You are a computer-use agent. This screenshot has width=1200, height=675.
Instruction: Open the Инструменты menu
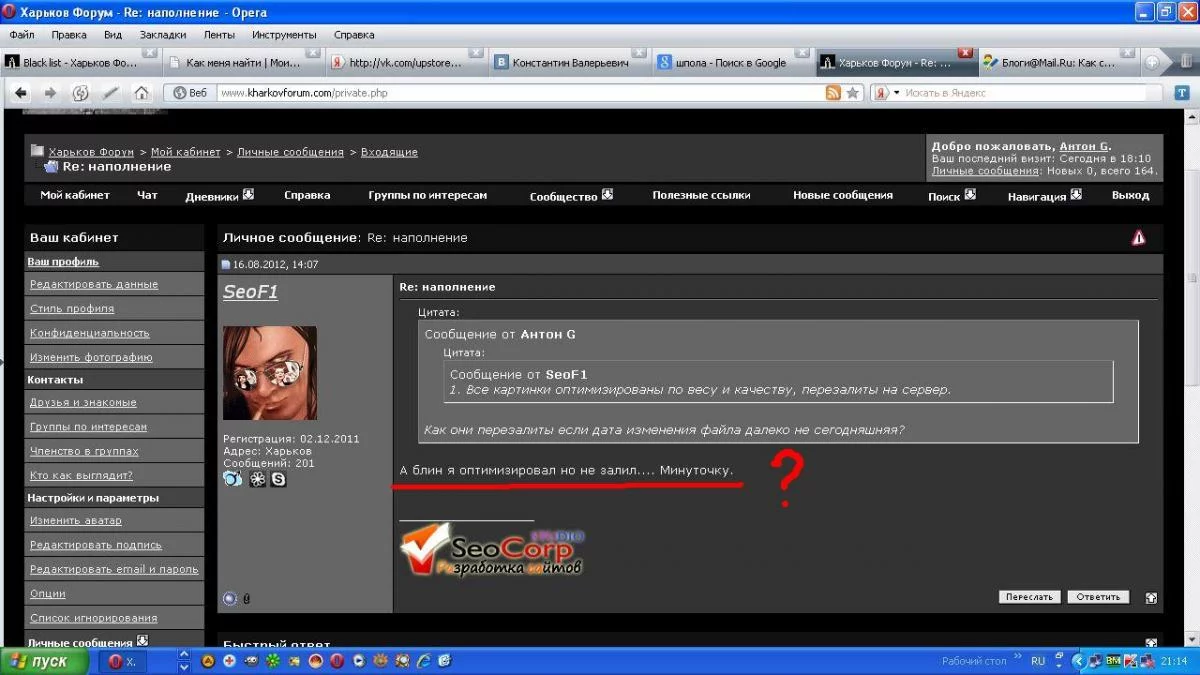click(284, 34)
